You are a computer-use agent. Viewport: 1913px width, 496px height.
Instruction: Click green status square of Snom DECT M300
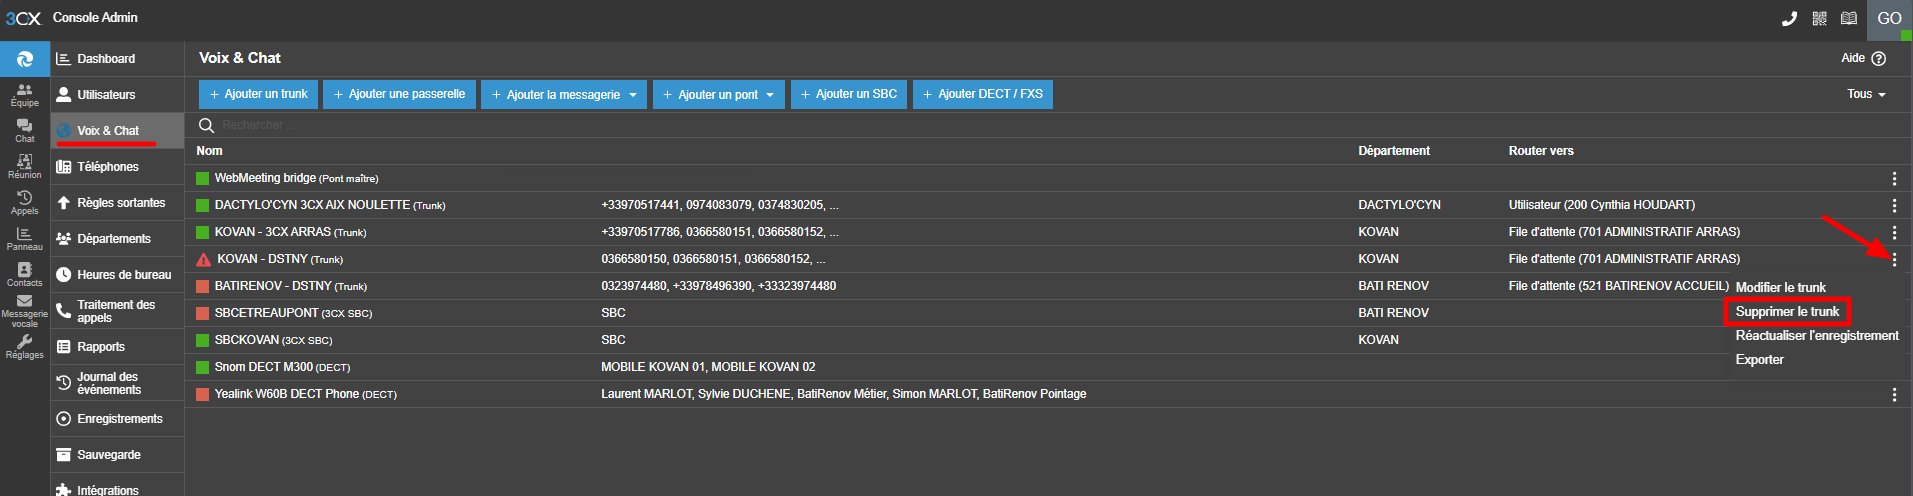point(202,367)
